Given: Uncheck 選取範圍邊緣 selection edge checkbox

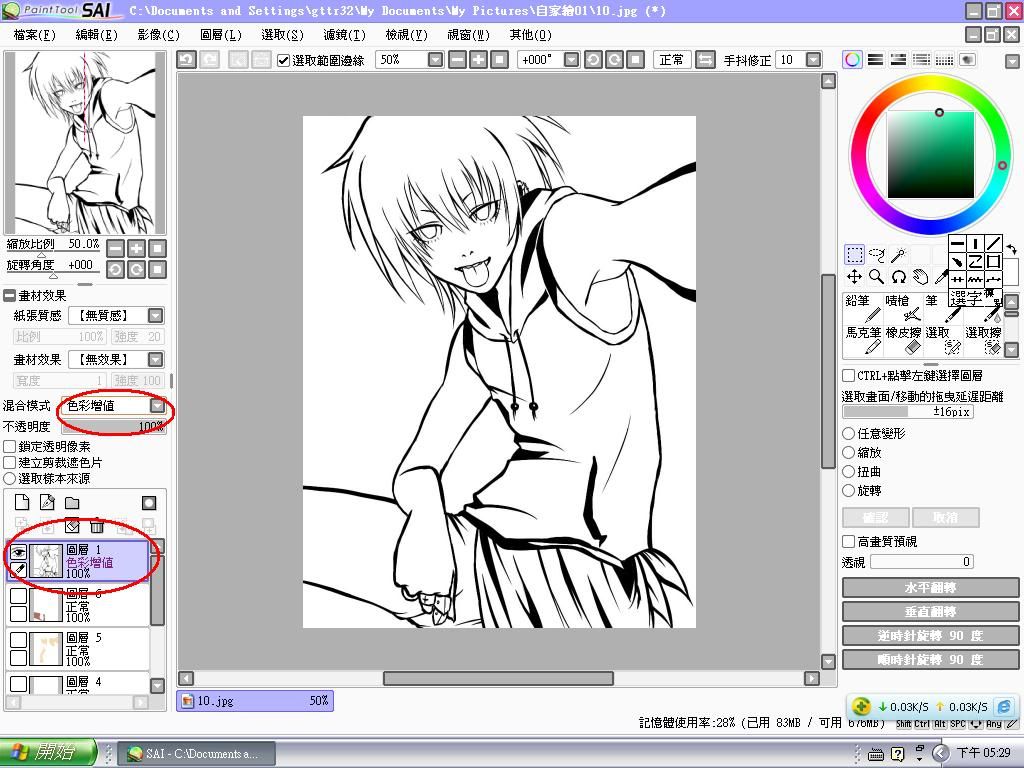Looking at the screenshot, I should (x=283, y=61).
